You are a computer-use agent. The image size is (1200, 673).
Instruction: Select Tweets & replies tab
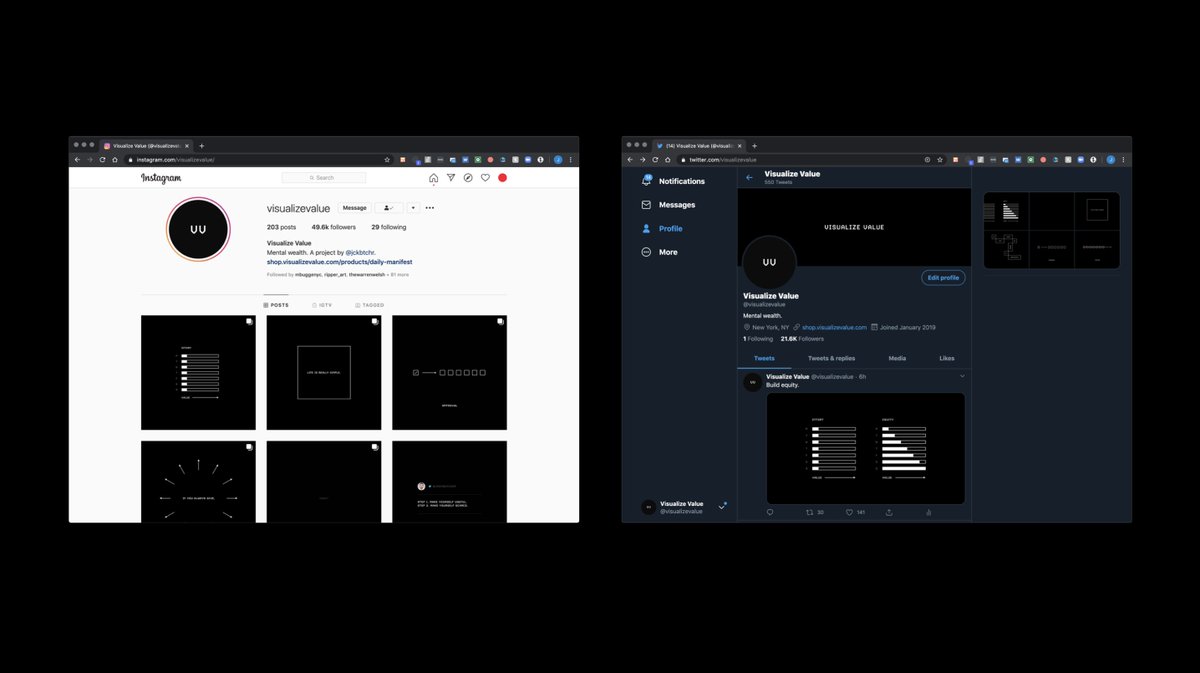point(831,358)
